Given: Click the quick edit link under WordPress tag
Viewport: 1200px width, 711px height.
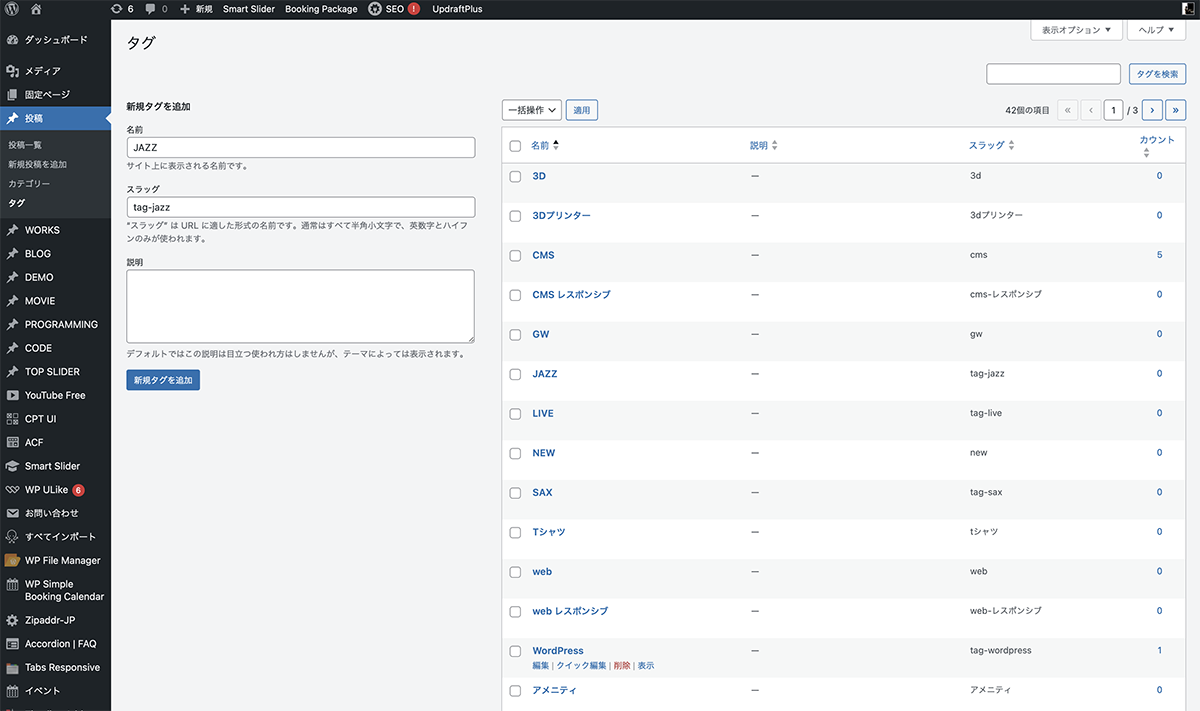Looking at the screenshot, I should [x=581, y=666].
